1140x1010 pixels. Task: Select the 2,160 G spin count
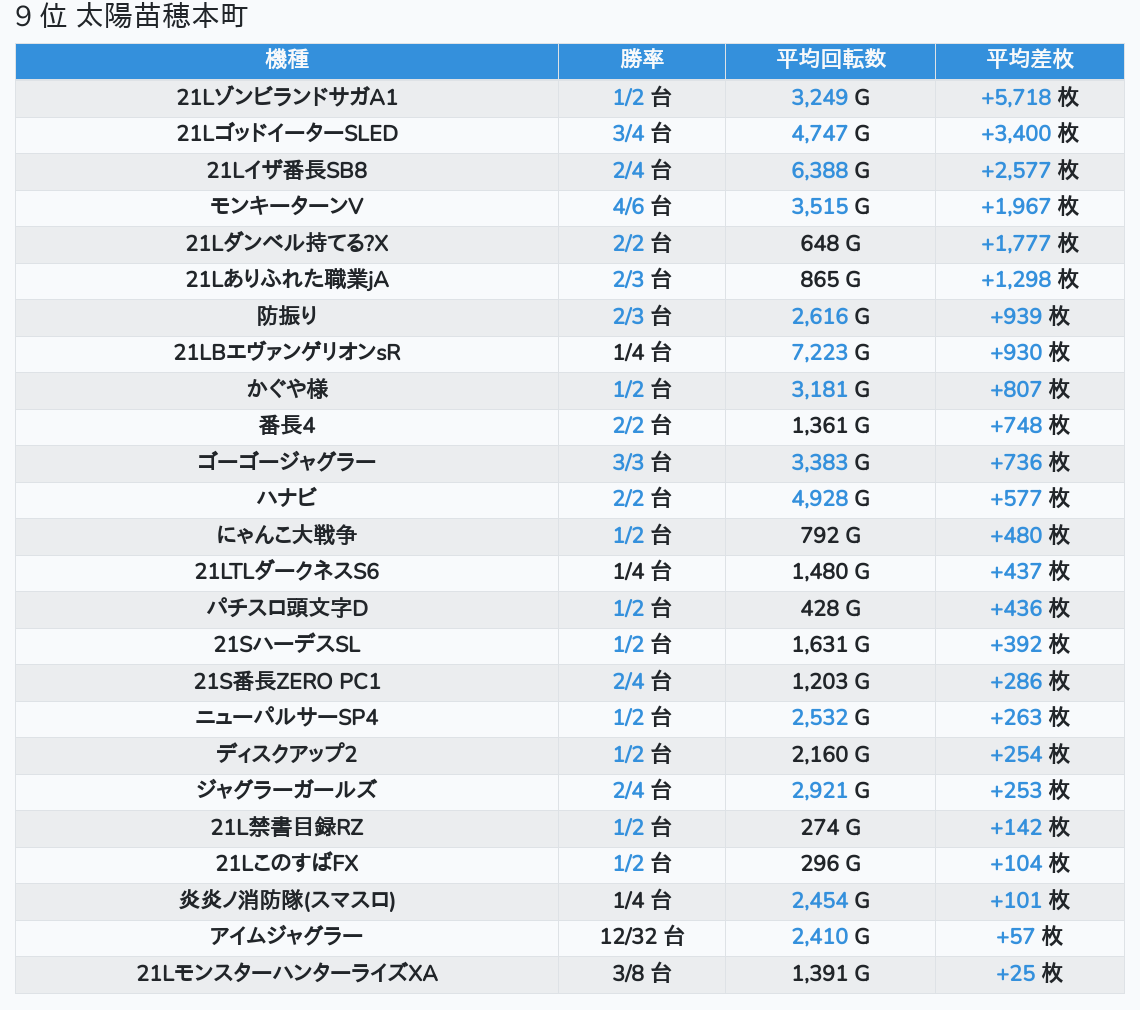[x=830, y=754]
